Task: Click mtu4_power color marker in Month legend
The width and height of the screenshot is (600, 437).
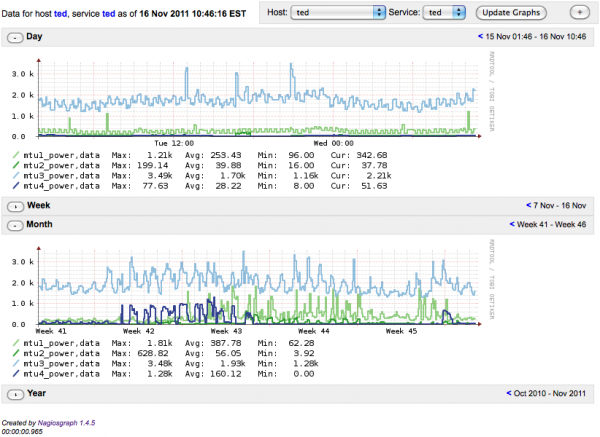Action: pyautogui.click(x=13, y=374)
